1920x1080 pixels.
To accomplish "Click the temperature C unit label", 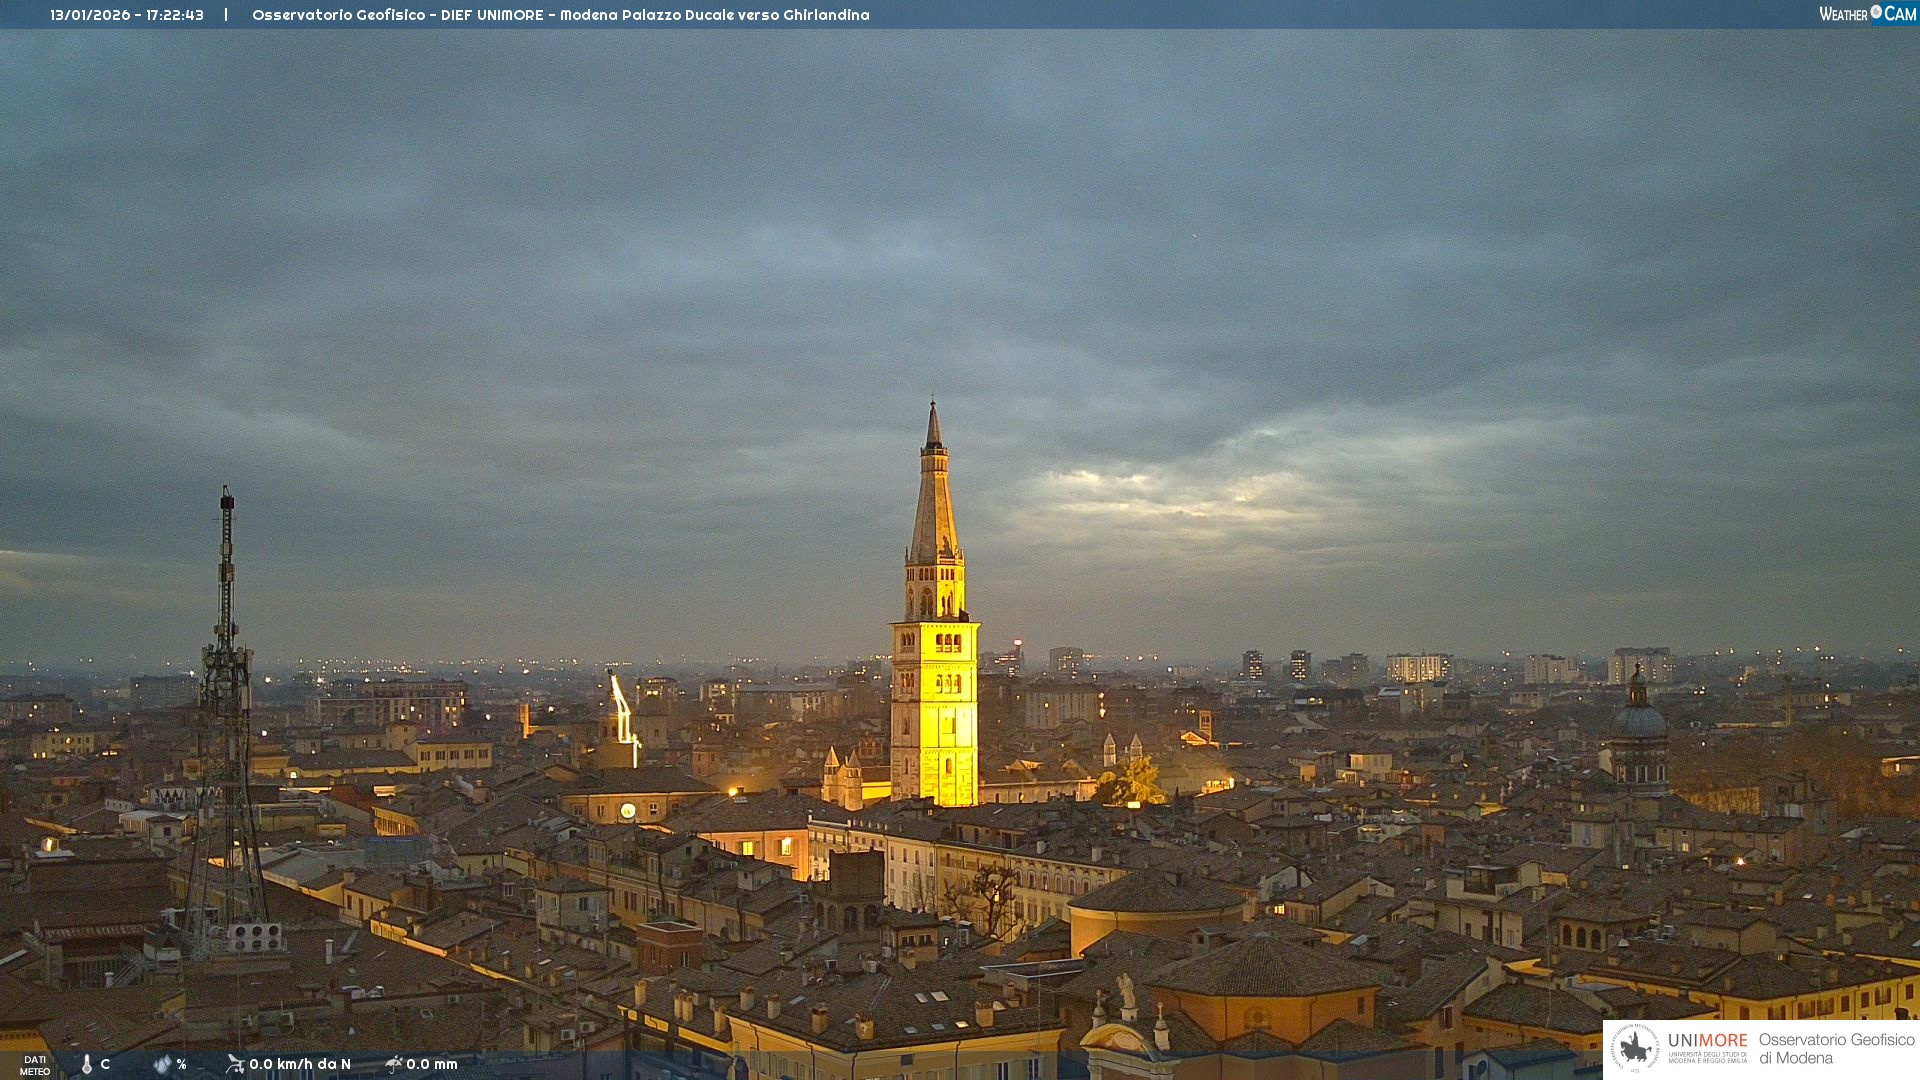I will coord(105,1064).
